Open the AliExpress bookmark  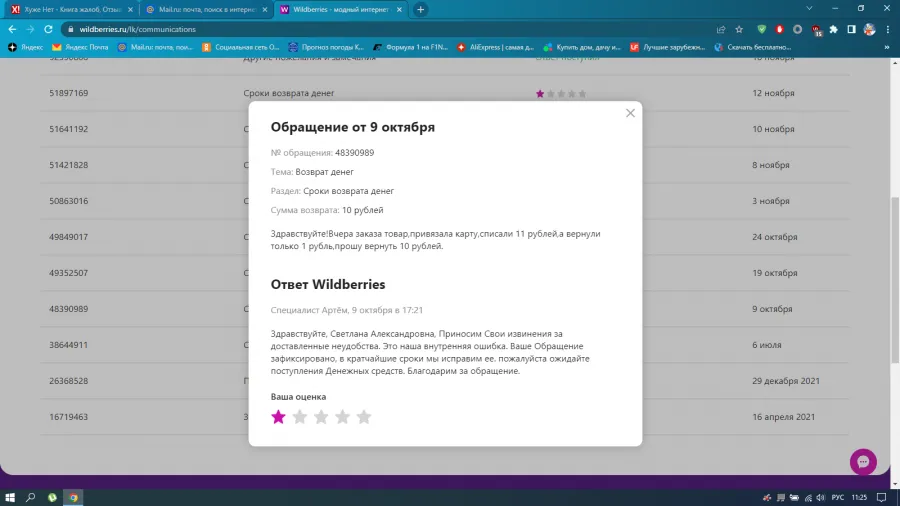(496, 47)
